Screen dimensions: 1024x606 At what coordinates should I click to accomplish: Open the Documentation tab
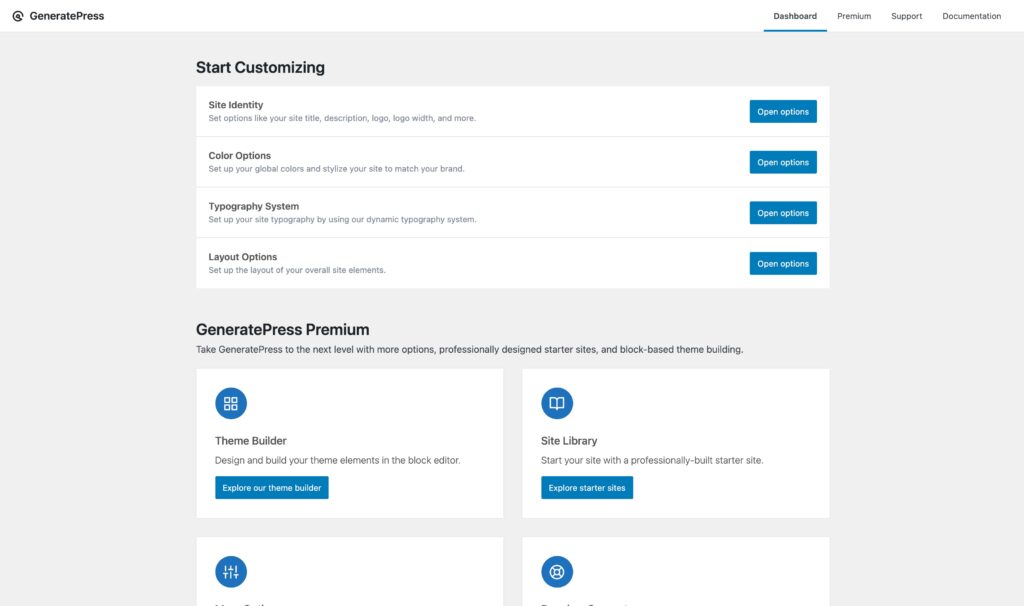[971, 16]
